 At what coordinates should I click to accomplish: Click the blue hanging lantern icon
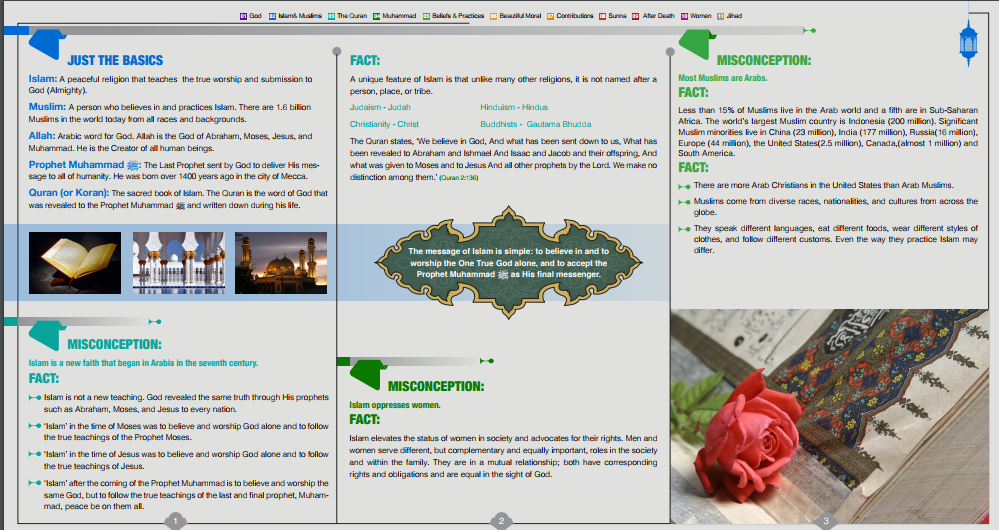click(x=968, y=41)
